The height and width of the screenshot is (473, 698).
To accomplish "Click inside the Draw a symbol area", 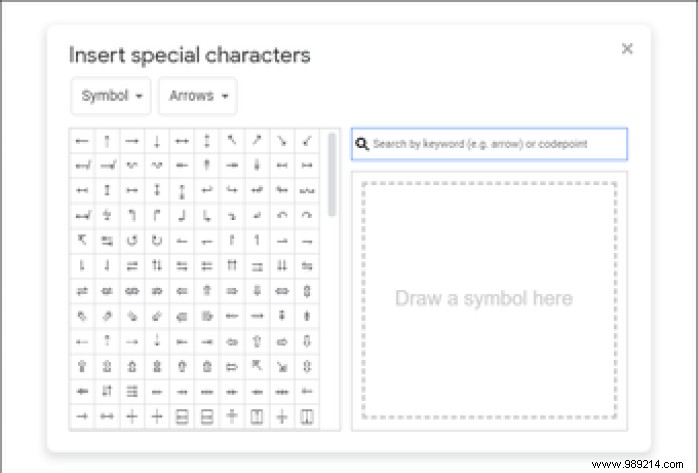I will point(489,300).
